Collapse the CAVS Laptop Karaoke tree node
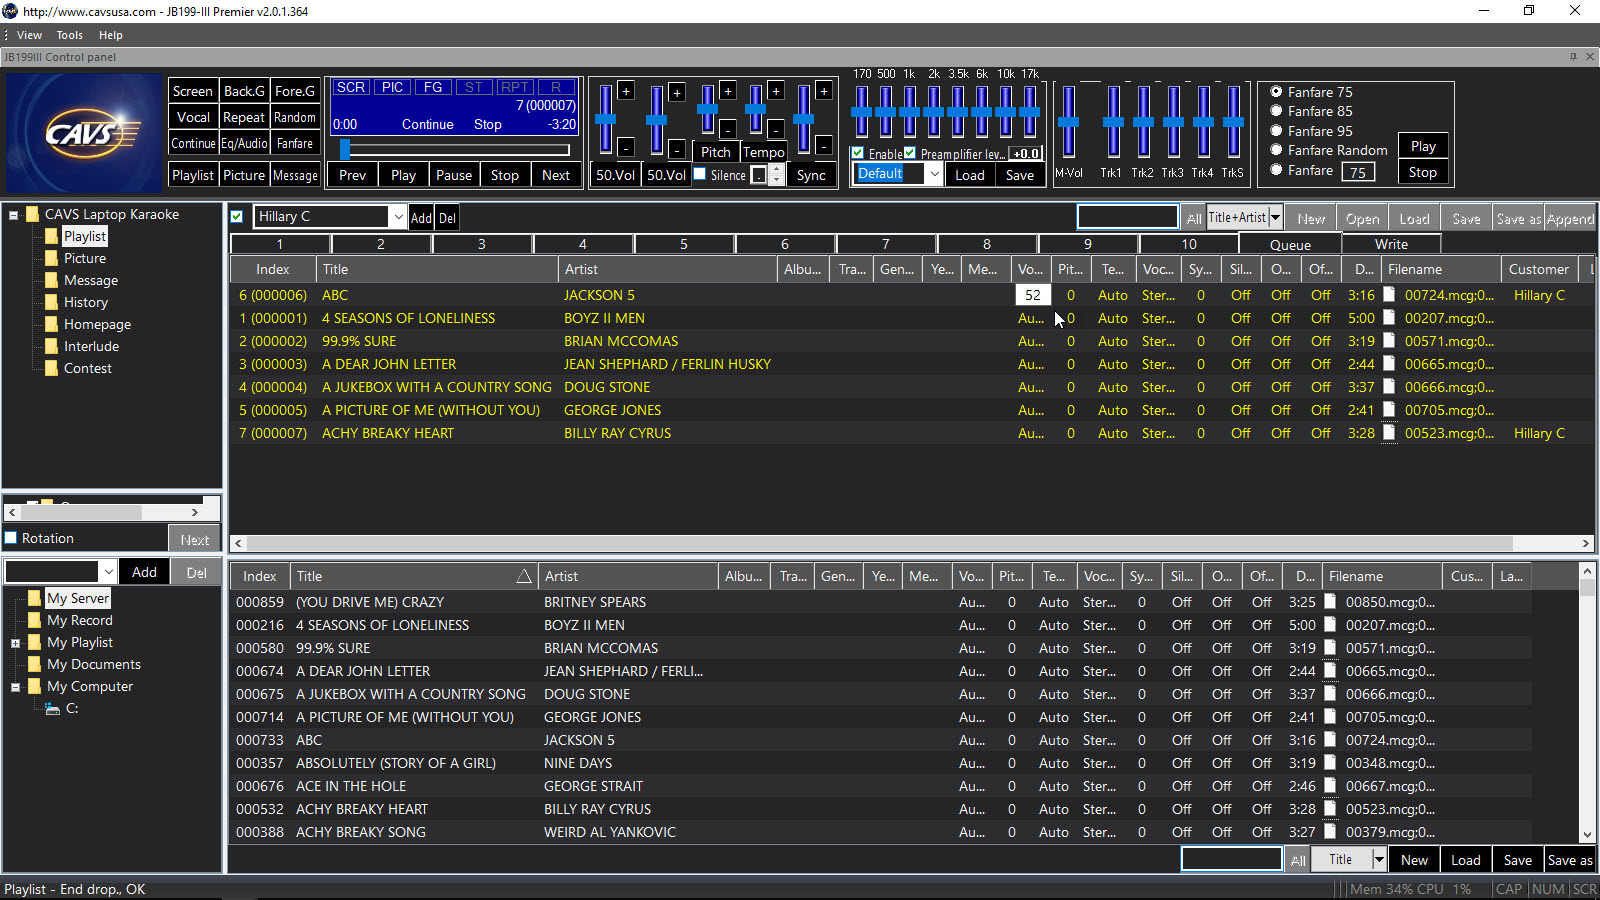 tap(14, 215)
